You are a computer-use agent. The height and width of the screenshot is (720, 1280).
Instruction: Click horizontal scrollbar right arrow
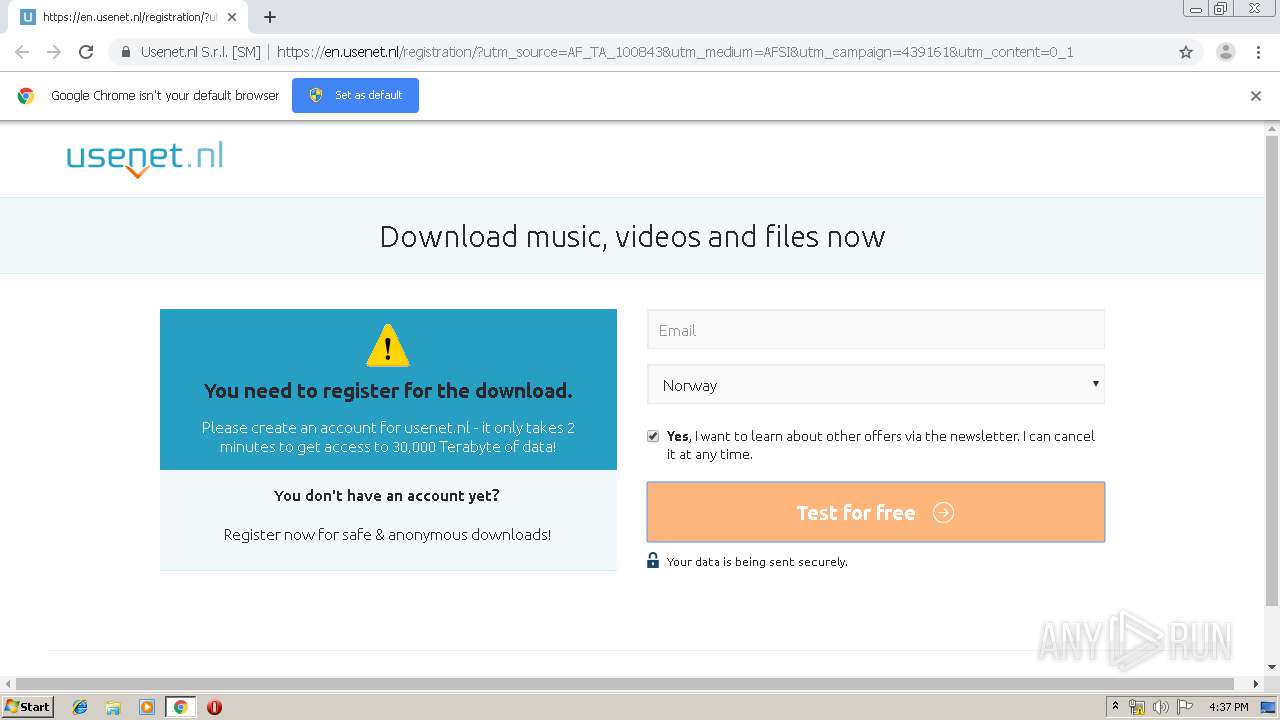point(1256,684)
